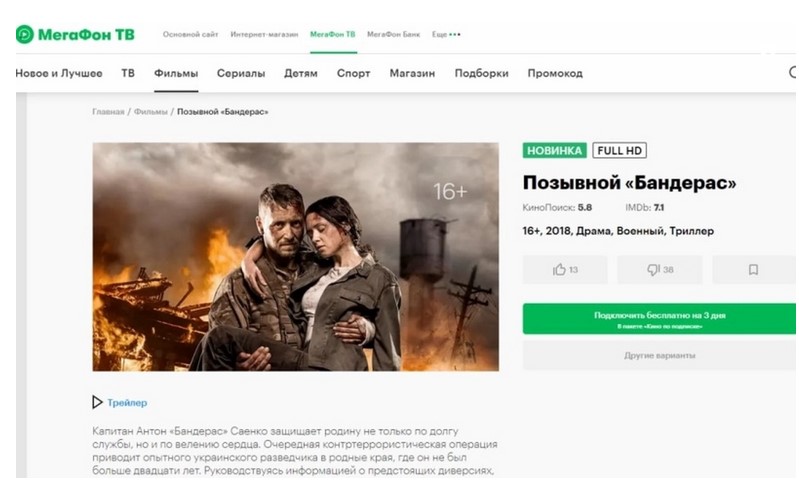Click the MegaFon TV logo icon

24,35
